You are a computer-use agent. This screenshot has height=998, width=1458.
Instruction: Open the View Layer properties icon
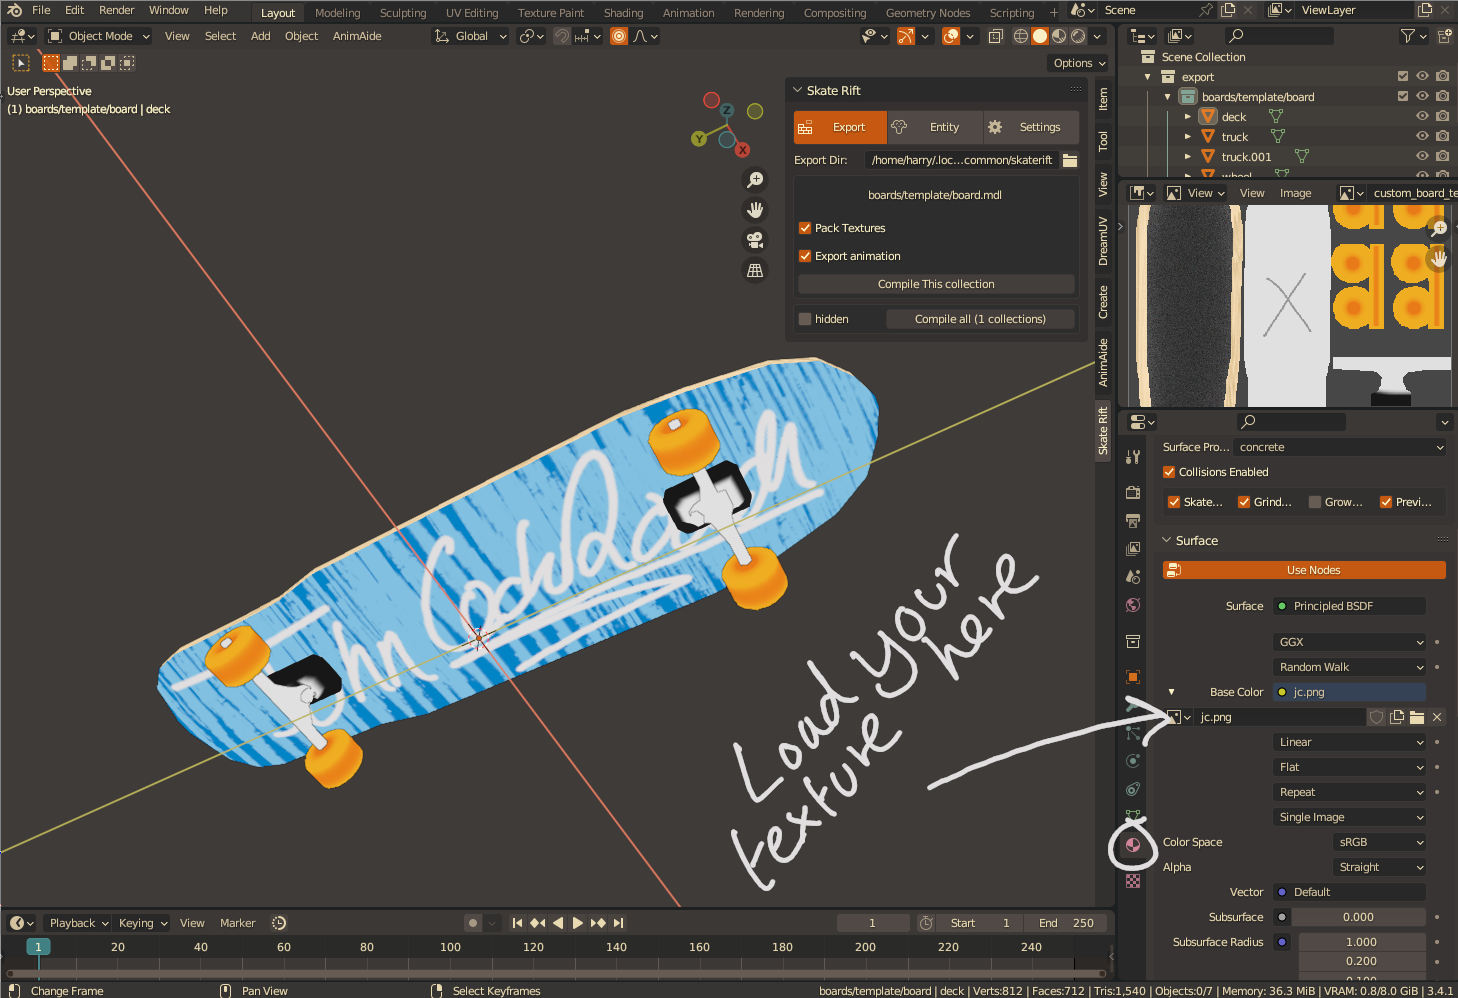[x=1133, y=548]
